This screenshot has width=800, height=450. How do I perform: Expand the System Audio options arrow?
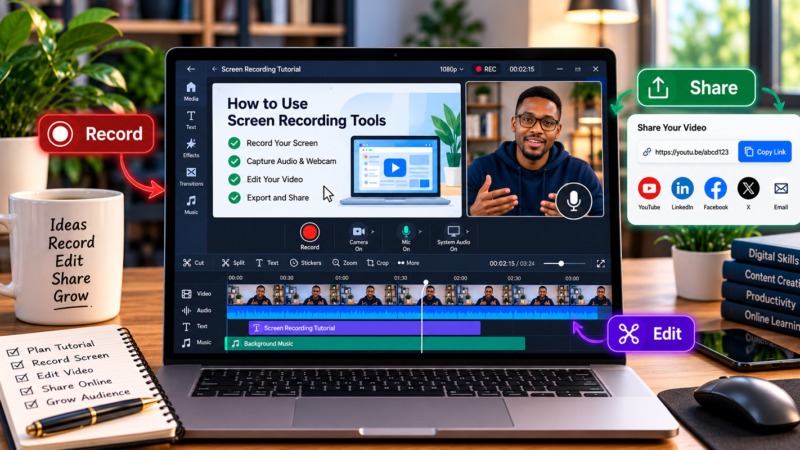tap(467, 232)
